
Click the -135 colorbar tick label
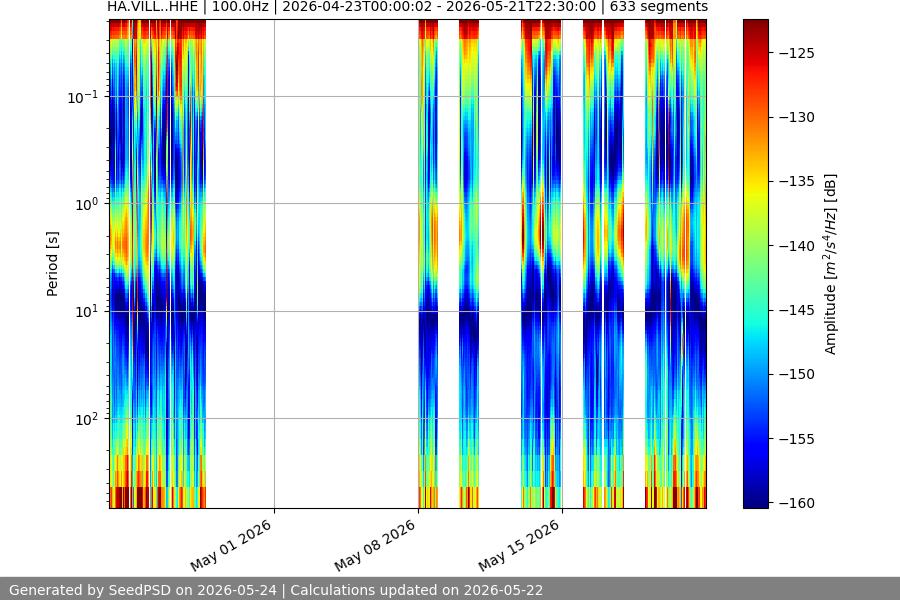(x=797, y=181)
